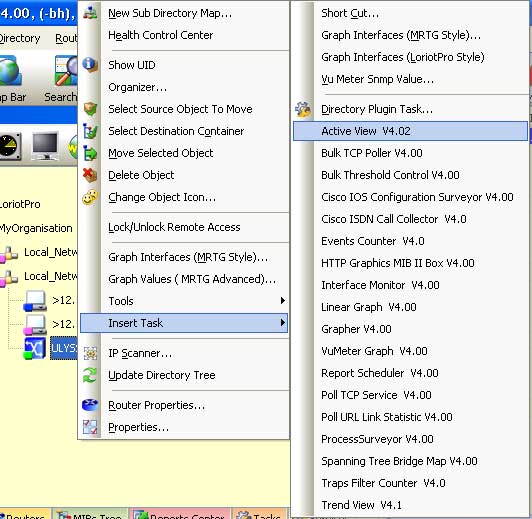The height and width of the screenshot is (519, 532).
Task: Click the Select Destination Container icon
Action: coord(90,131)
